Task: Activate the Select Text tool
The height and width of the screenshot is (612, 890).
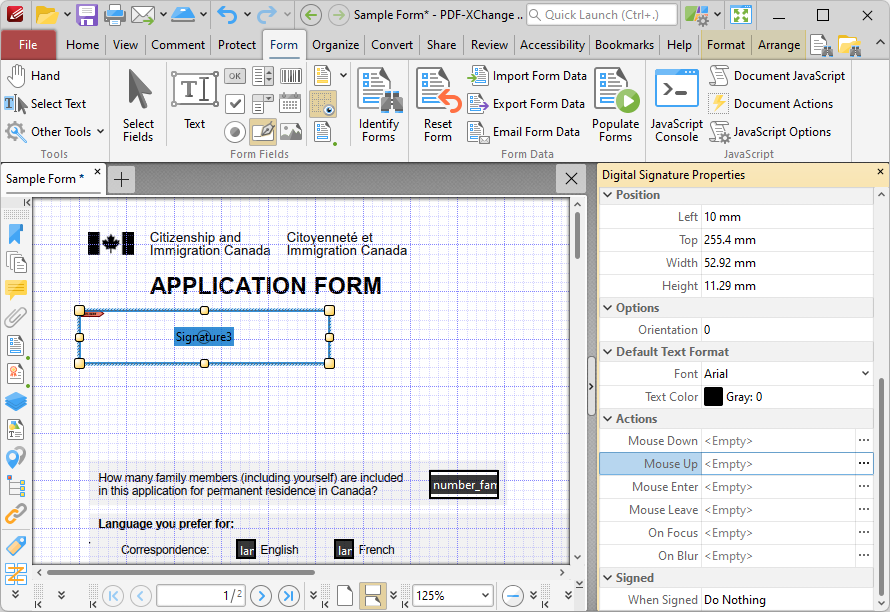Action: (x=45, y=104)
